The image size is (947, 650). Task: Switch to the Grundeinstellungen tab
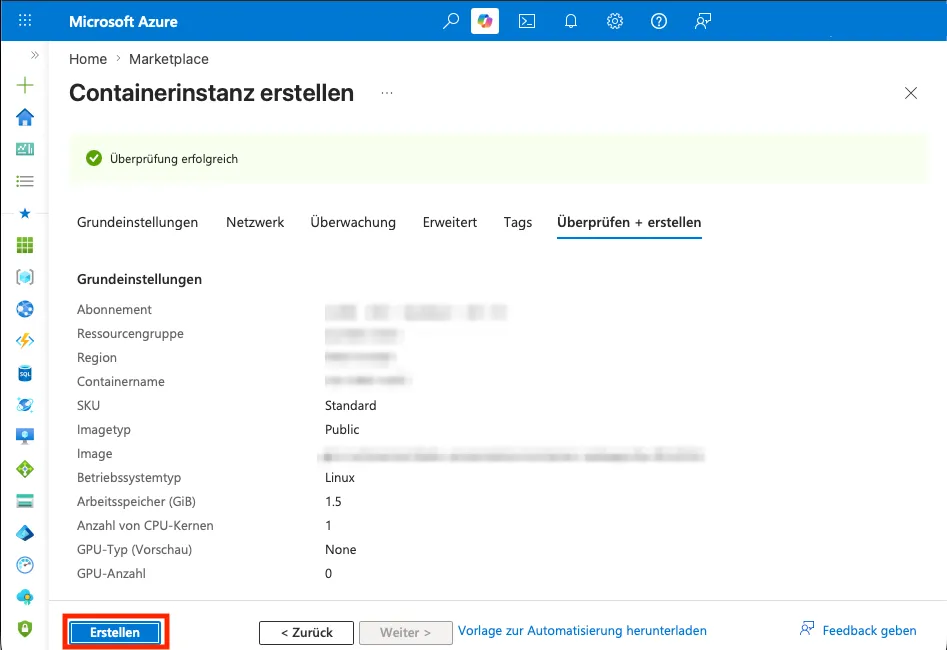137,222
